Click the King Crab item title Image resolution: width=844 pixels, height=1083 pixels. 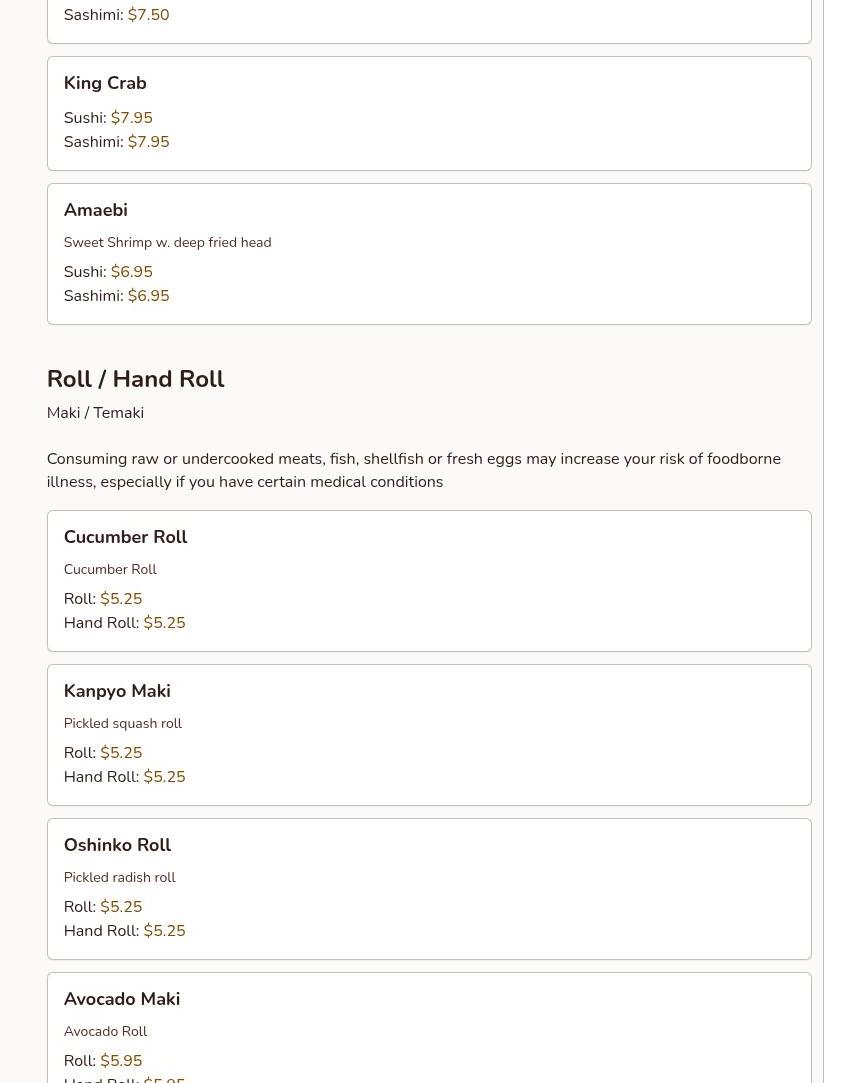(105, 83)
